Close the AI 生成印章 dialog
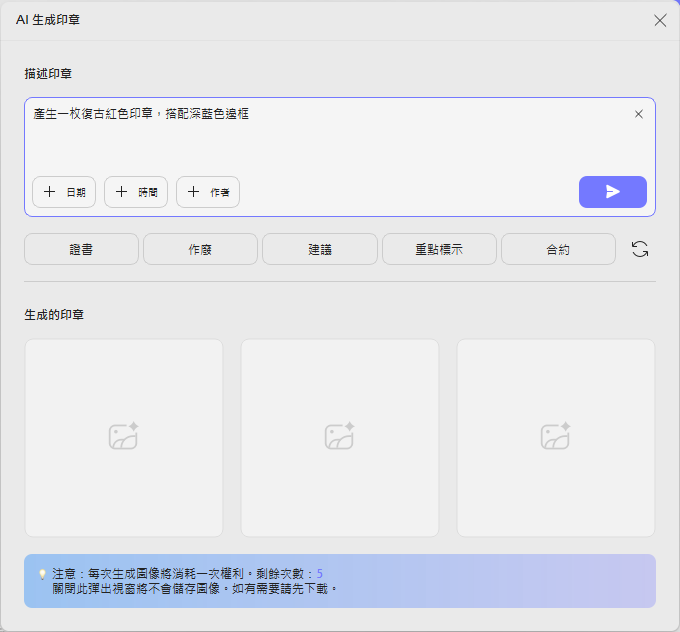 point(660,20)
